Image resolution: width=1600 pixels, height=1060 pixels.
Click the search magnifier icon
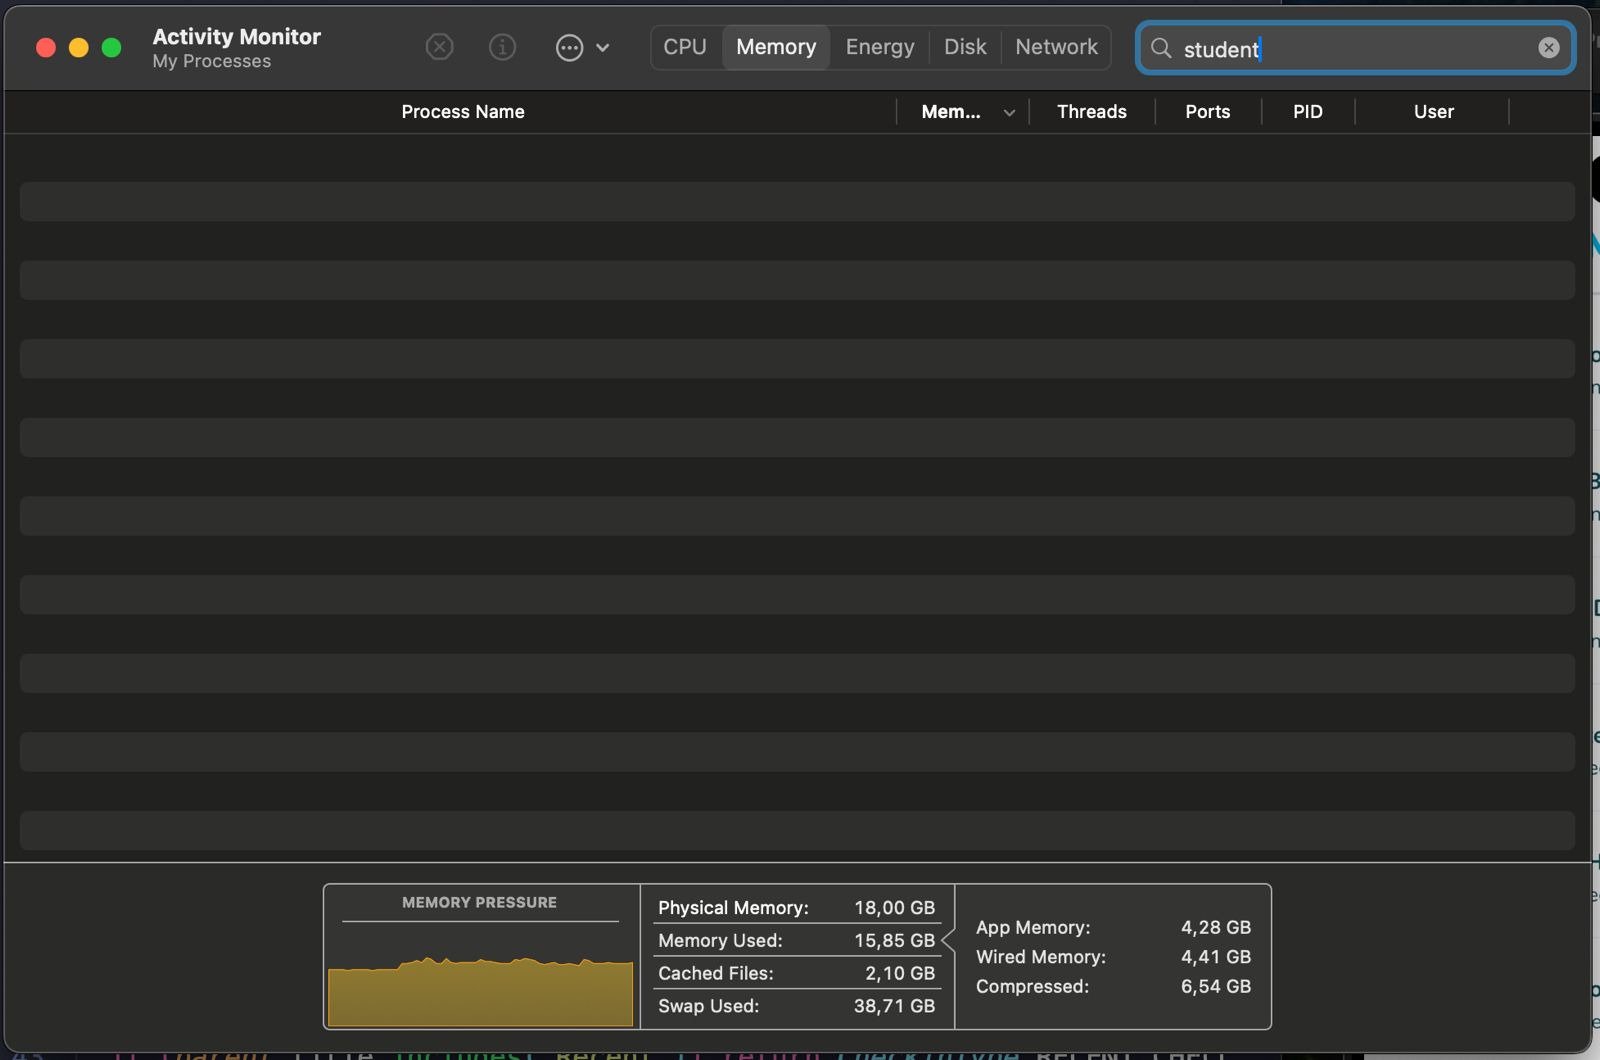(x=1161, y=48)
